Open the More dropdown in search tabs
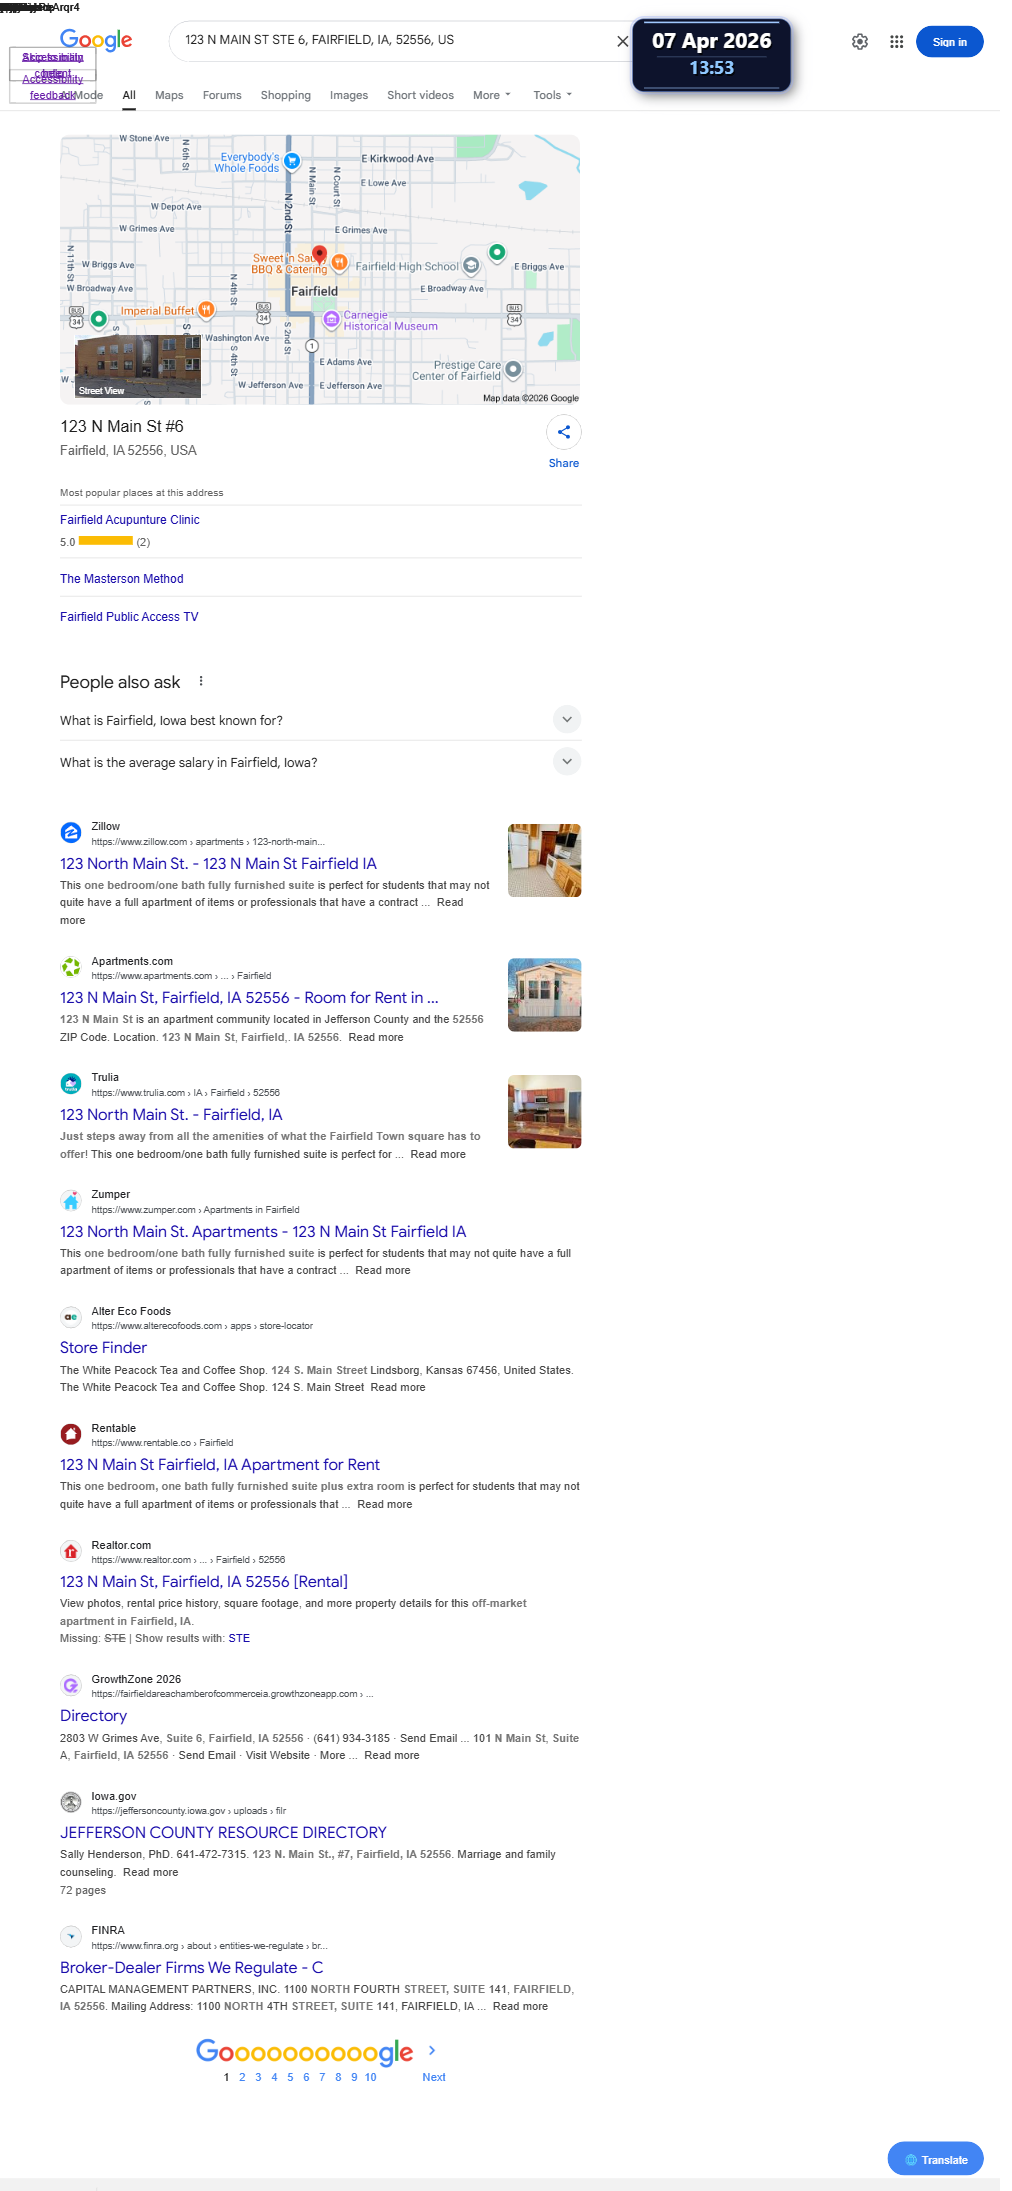Screen dimensions: 1012x2191 coord(491,95)
